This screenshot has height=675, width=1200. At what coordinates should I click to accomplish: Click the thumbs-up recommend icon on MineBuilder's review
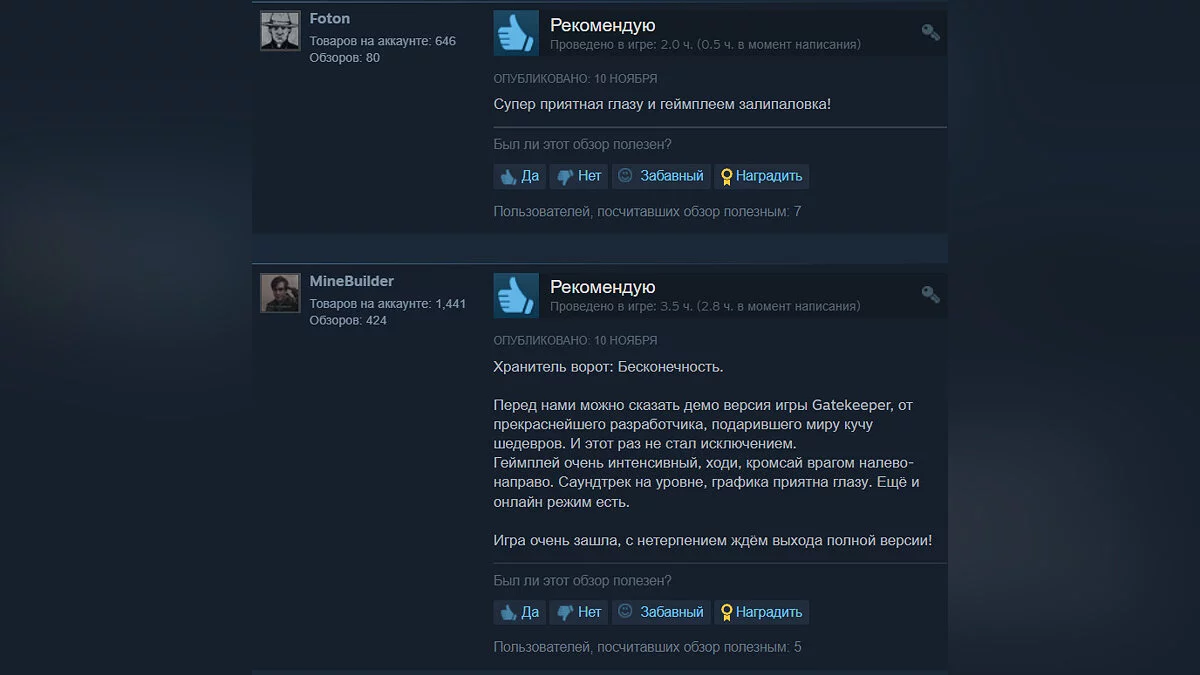coord(516,296)
